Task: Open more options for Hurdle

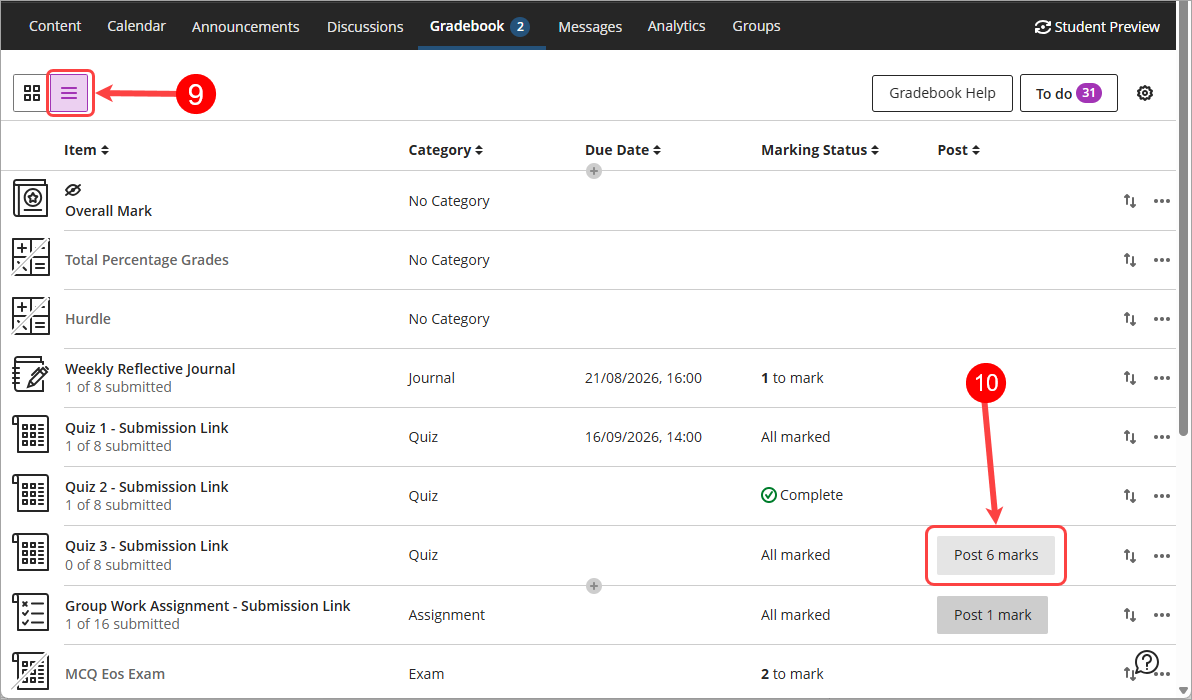Action: pyautogui.click(x=1162, y=319)
